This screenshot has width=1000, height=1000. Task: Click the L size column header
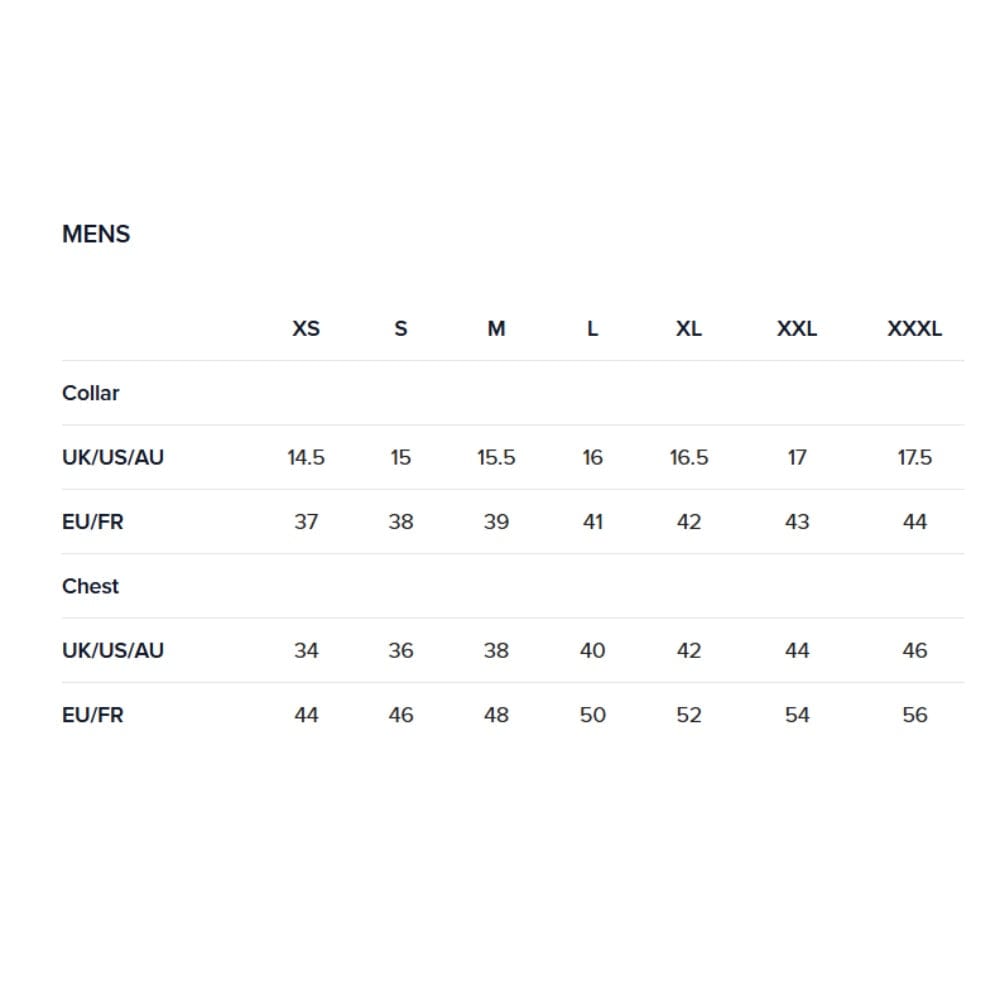point(592,328)
